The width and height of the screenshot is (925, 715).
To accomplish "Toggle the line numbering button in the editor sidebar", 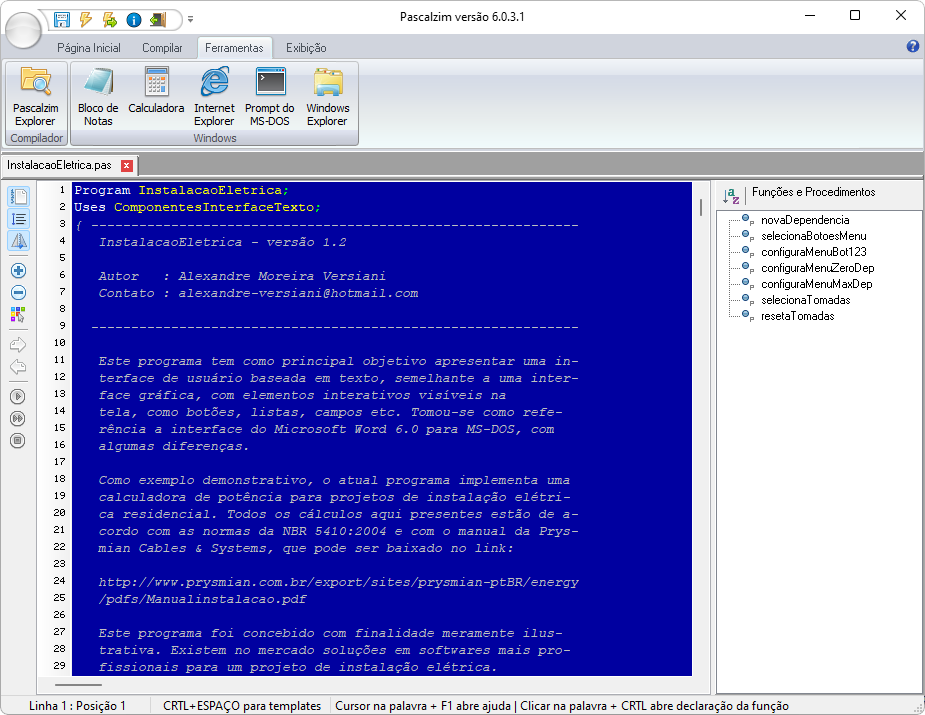I will pyautogui.click(x=19, y=218).
